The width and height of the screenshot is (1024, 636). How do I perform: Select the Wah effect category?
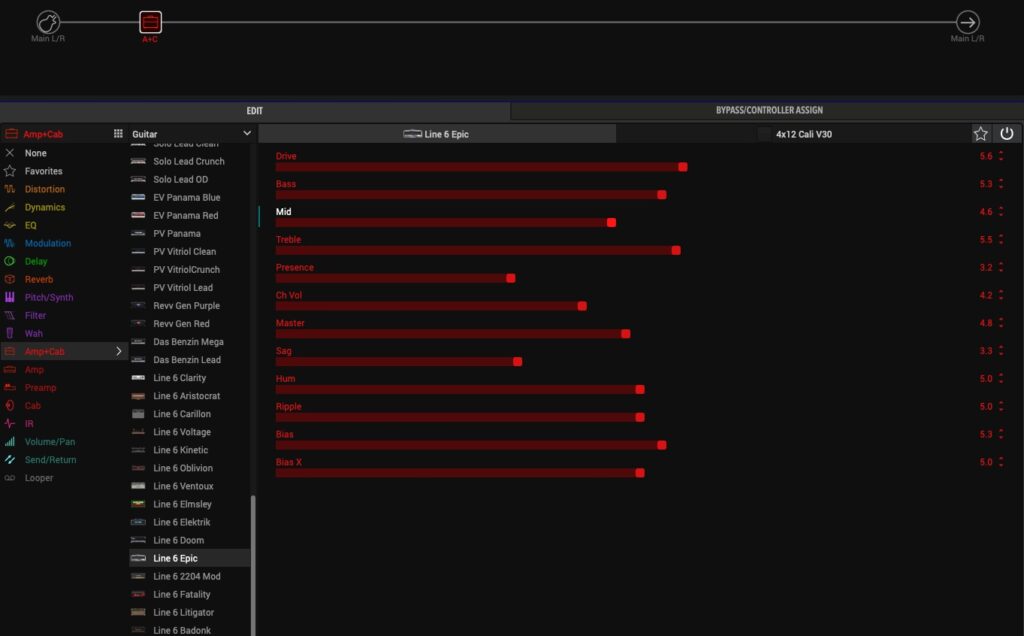tap(34, 333)
